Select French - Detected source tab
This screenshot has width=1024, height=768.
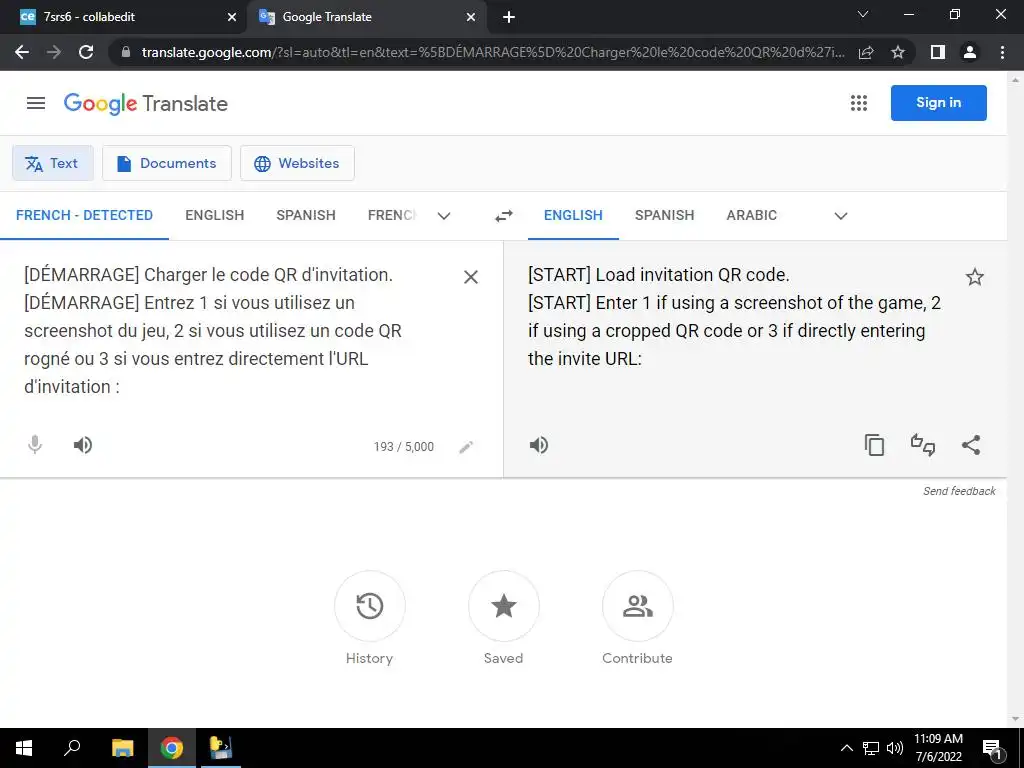coord(84,216)
